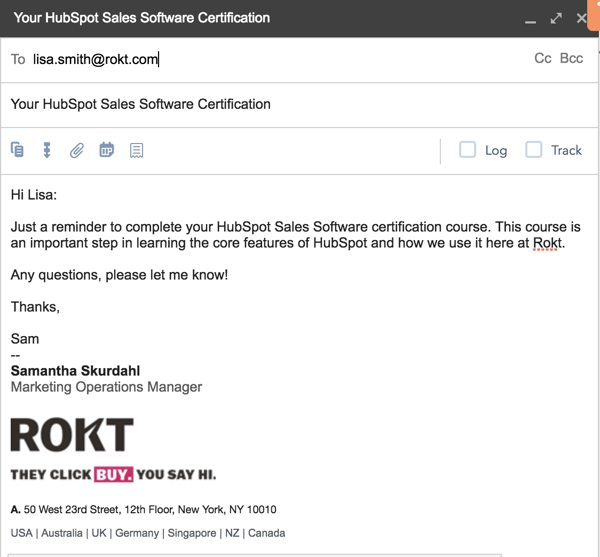
Task: Click the To field with lisa.smith@rokt.com
Action: click(x=96, y=60)
